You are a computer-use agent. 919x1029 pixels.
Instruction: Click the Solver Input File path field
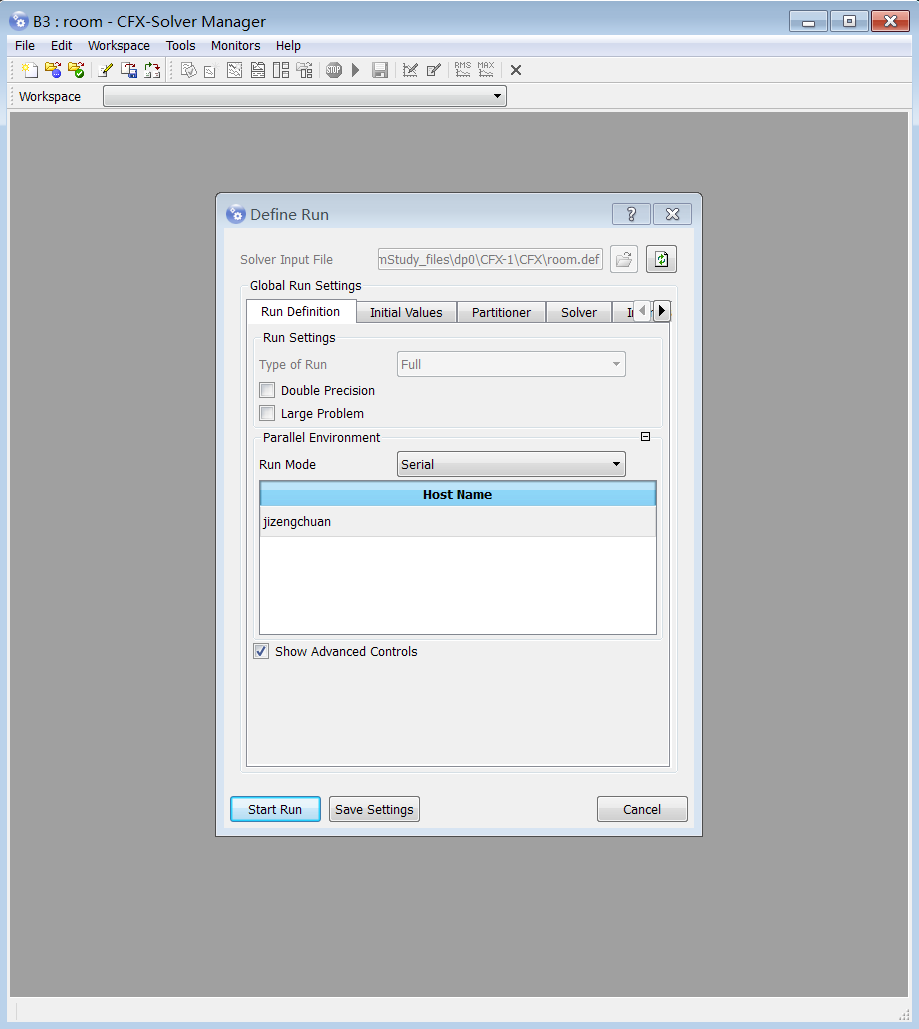pyautogui.click(x=490, y=259)
